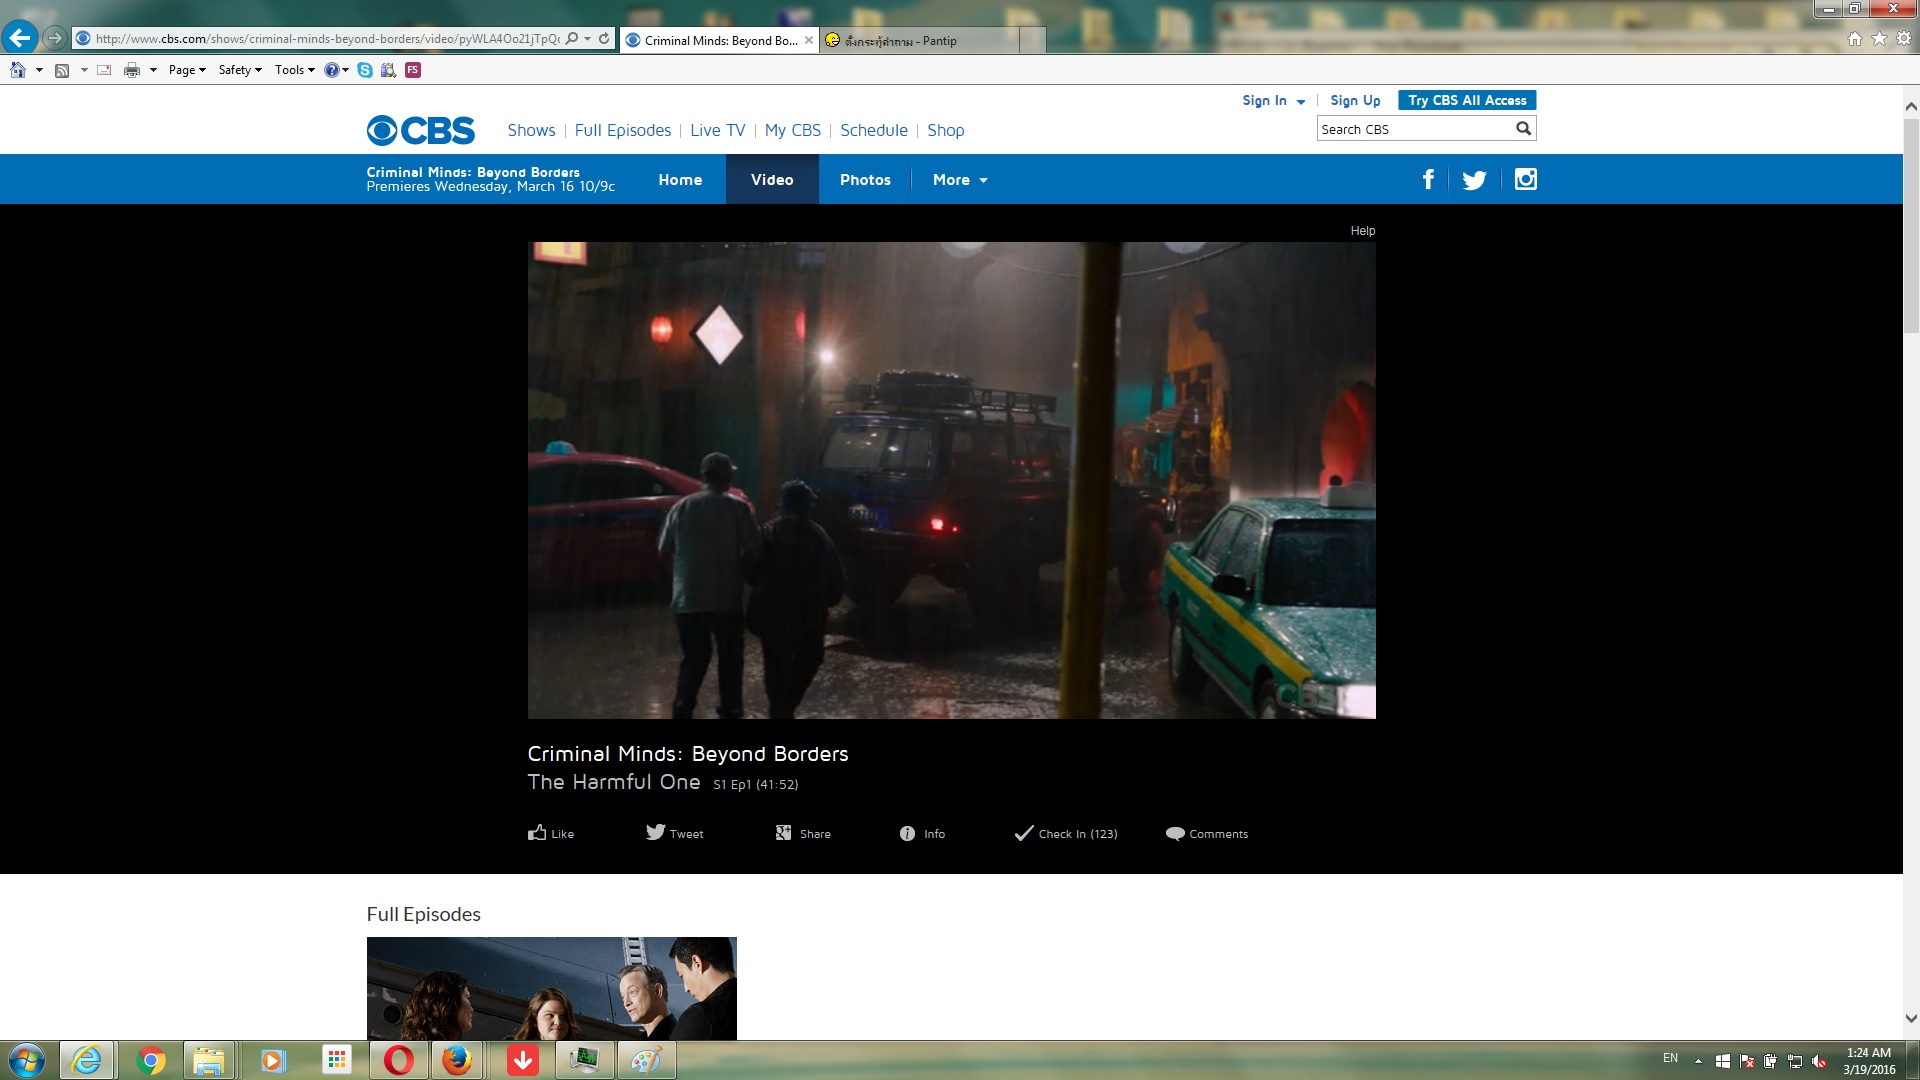1920x1080 pixels.
Task: Open CBS Twitter page icon
Action: 1474,180
